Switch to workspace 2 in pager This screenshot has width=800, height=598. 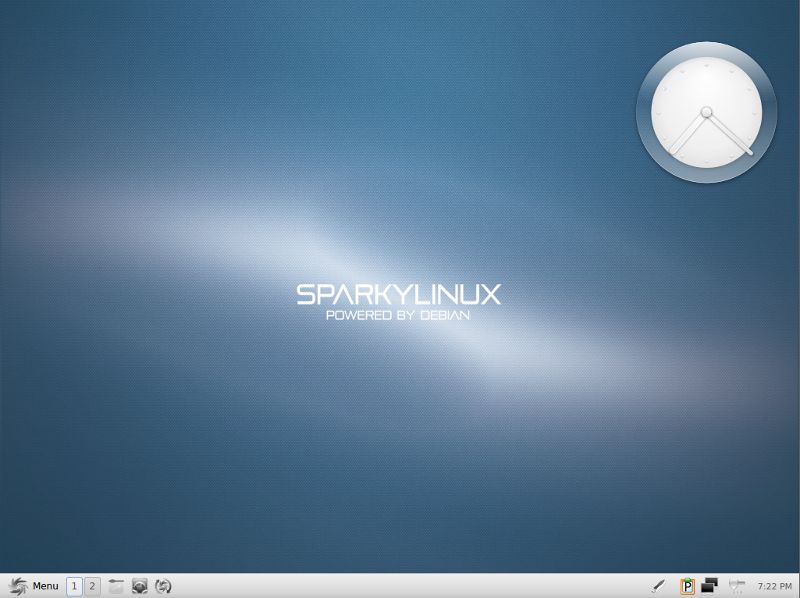click(92, 586)
